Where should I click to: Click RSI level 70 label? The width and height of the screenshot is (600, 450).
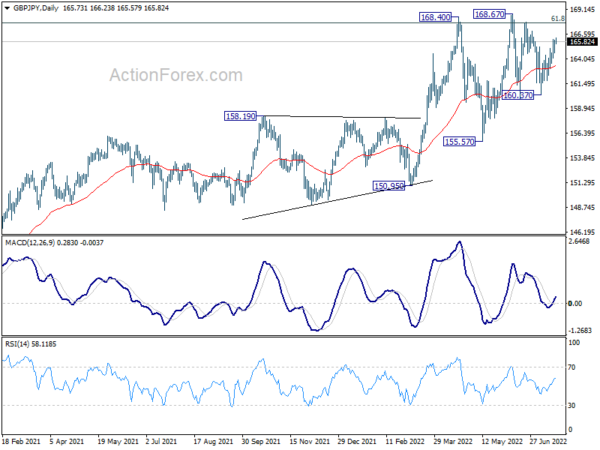click(x=572, y=367)
